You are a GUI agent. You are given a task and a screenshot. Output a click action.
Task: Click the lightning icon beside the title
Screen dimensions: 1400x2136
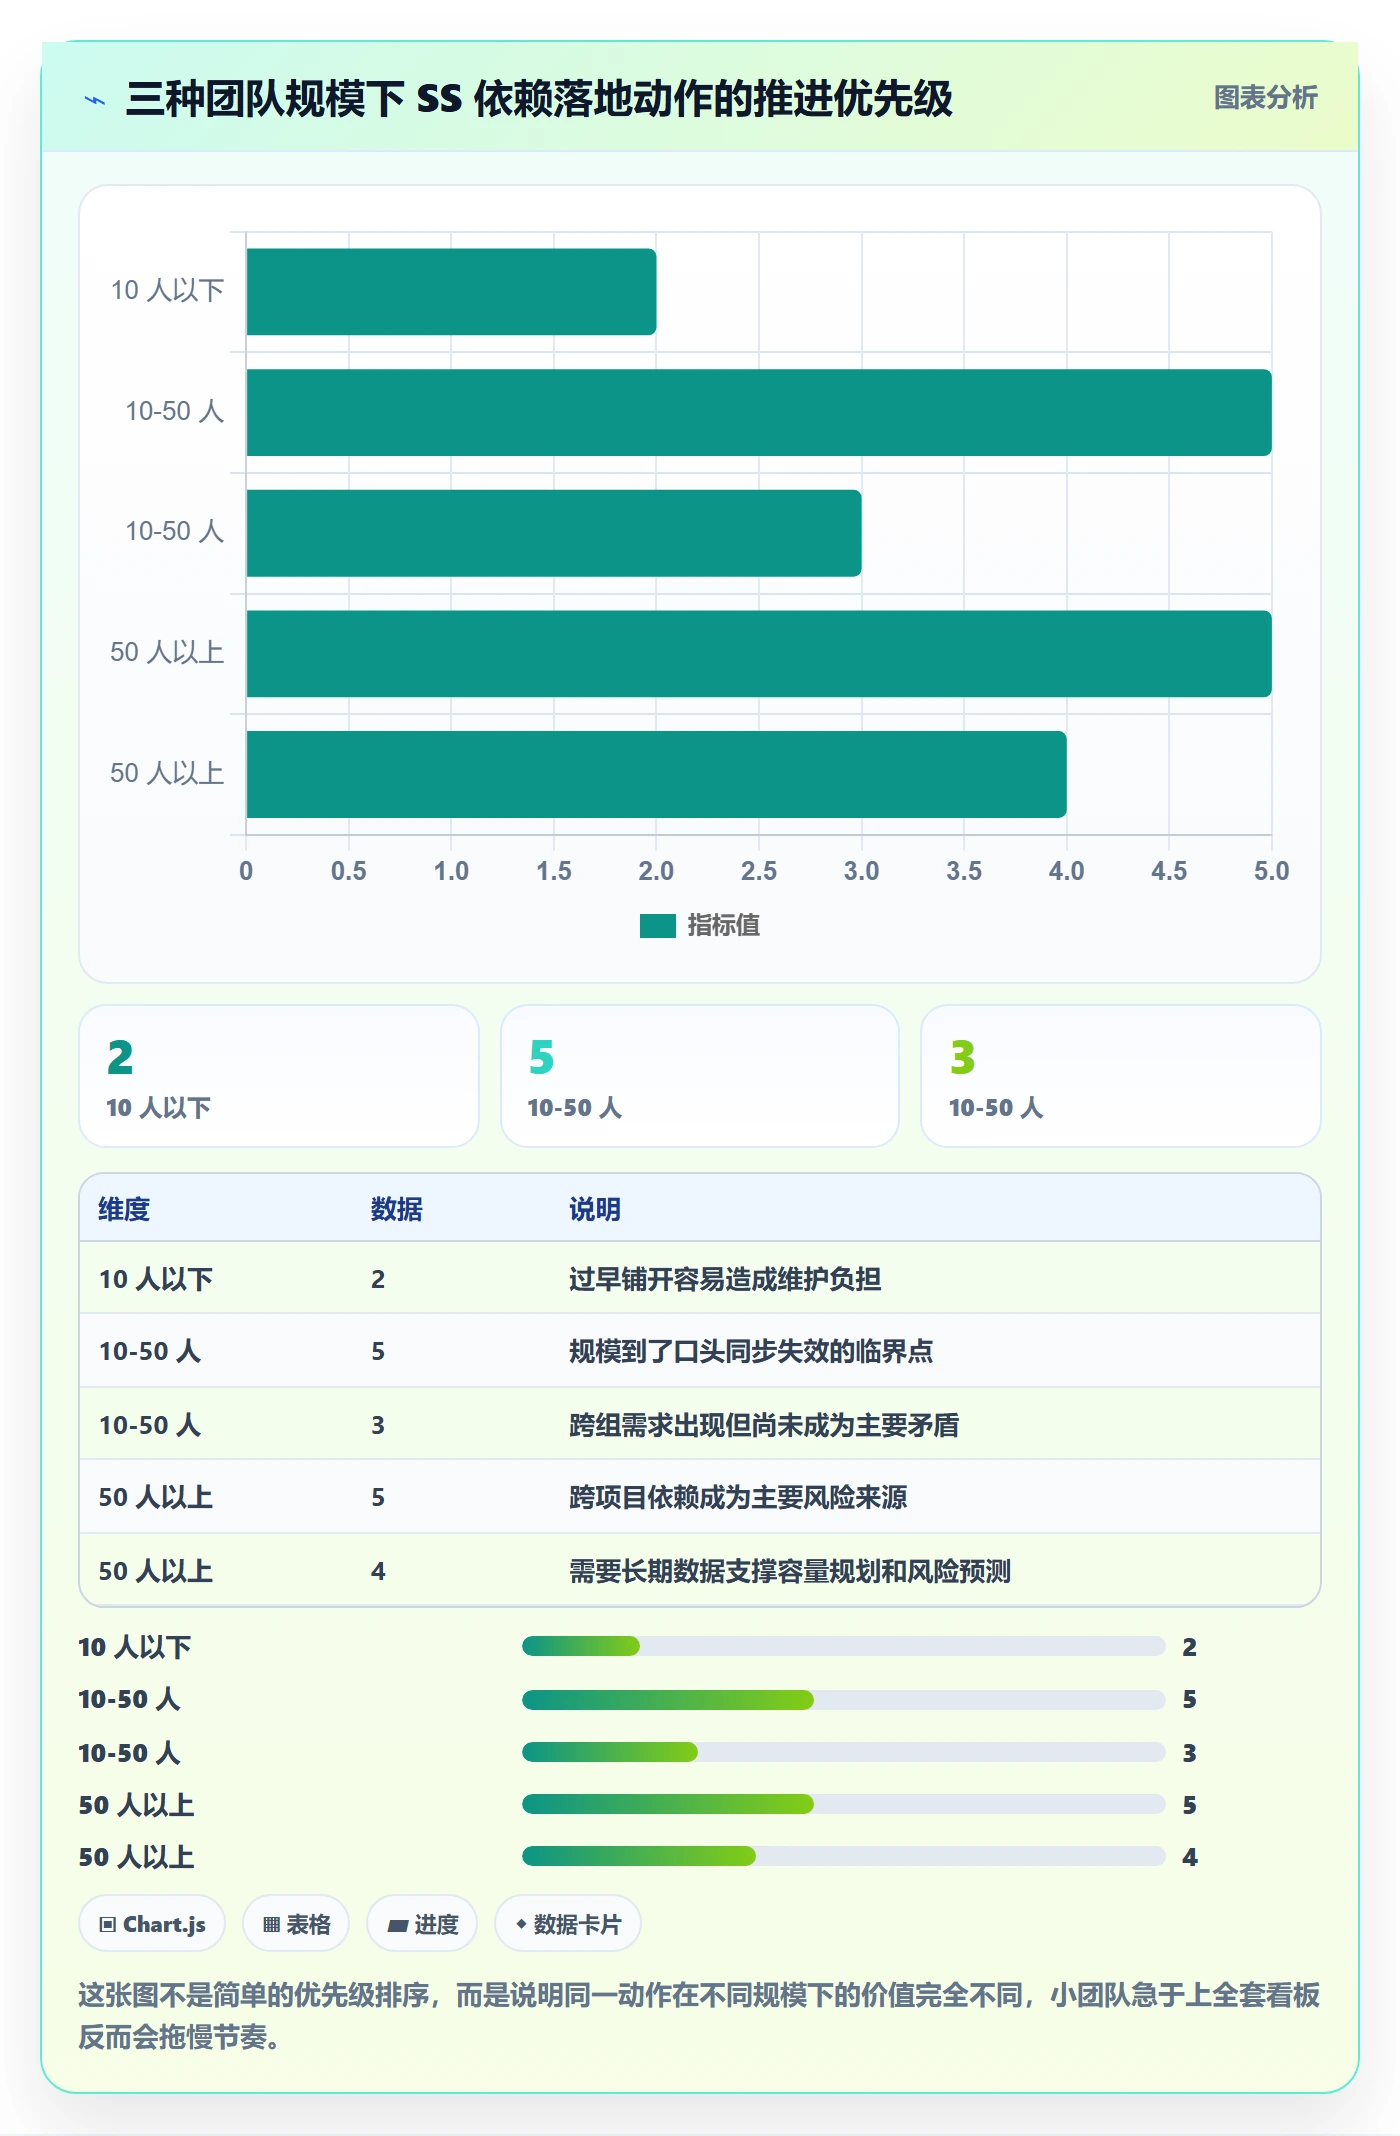(95, 100)
